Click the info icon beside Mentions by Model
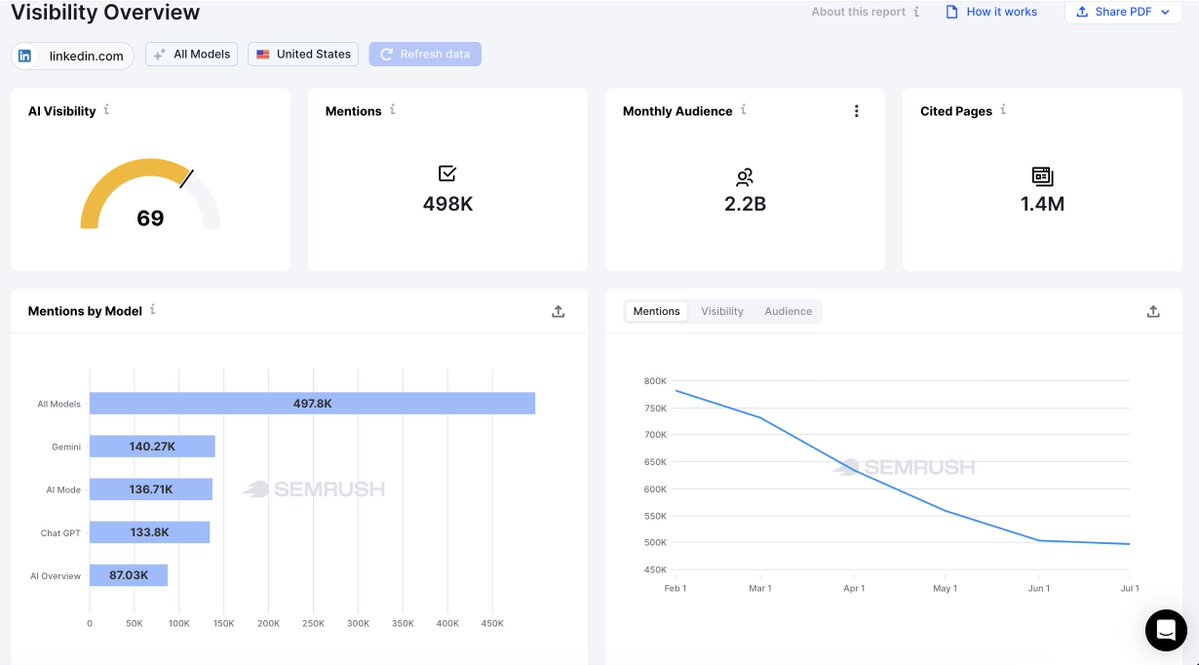Image resolution: width=1199 pixels, height=665 pixels. point(153,310)
